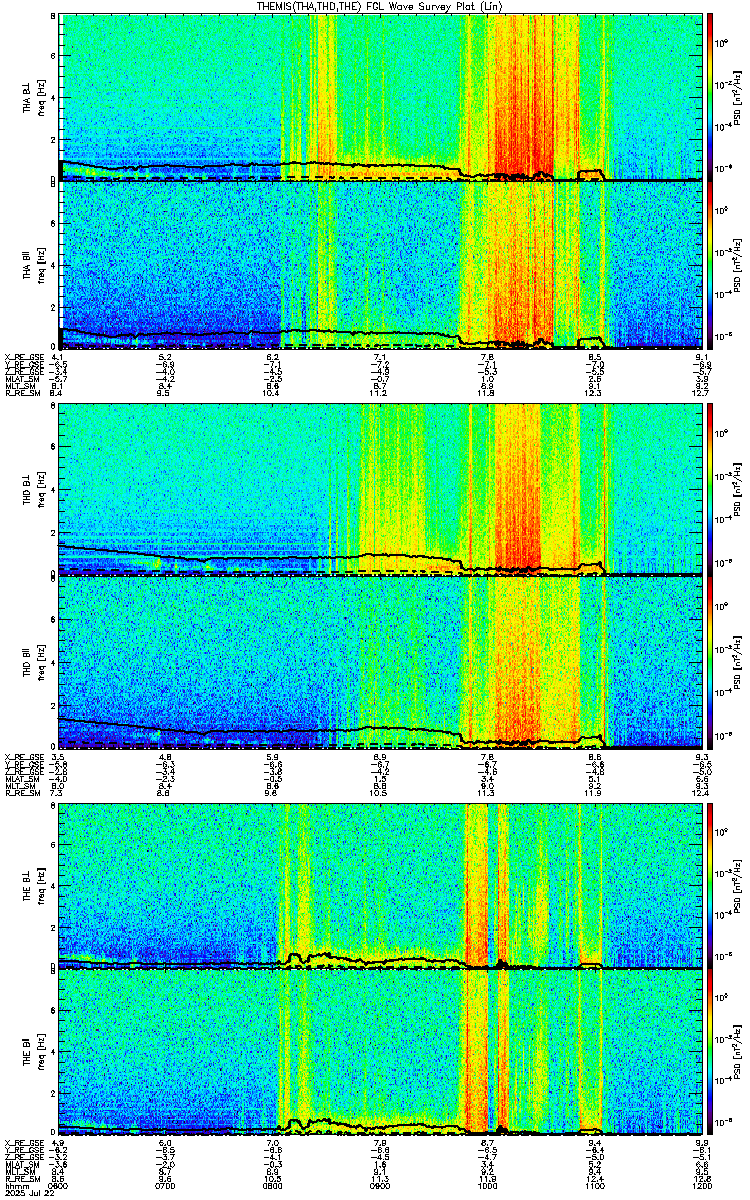
Task: Click the THA BL PSD color bar
Action: point(711,96)
